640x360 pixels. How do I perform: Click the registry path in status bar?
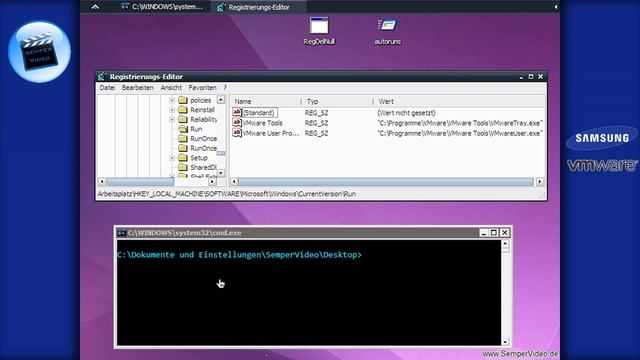[227, 194]
